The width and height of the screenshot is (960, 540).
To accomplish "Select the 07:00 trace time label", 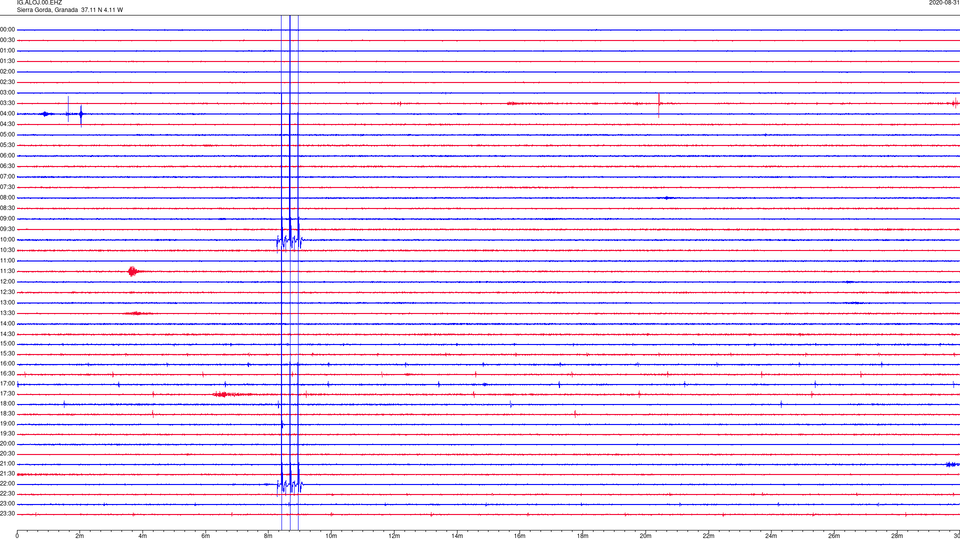I will 7,176.
